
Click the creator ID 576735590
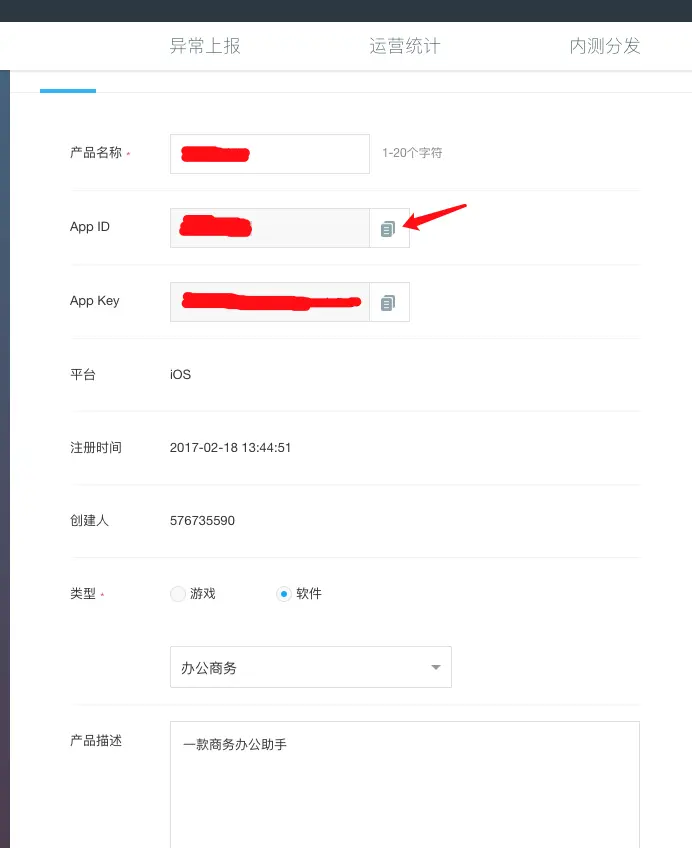click(202, 521)
